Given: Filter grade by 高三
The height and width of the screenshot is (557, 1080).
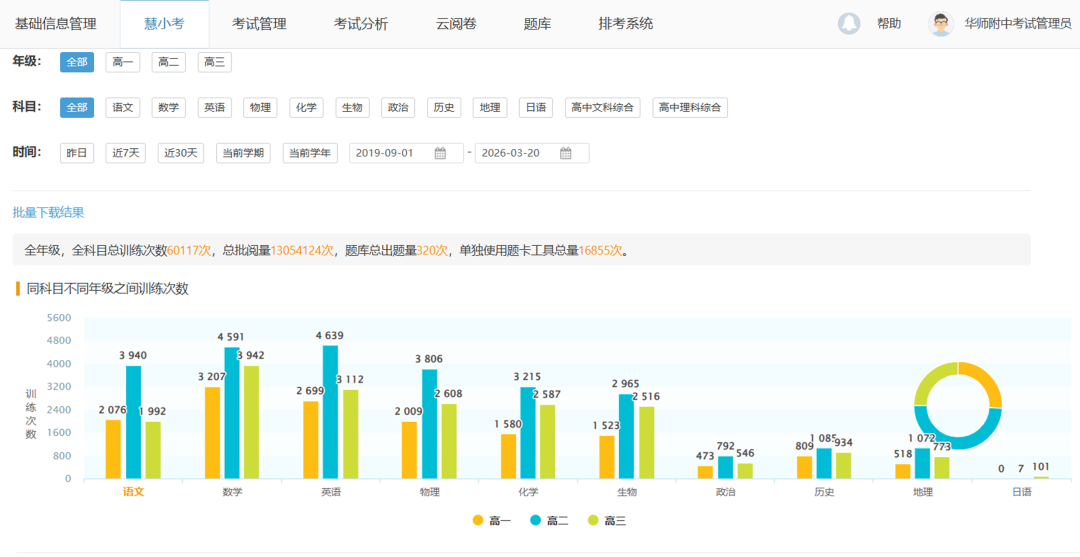Looking at the screenshot, I should coord(215,62).
